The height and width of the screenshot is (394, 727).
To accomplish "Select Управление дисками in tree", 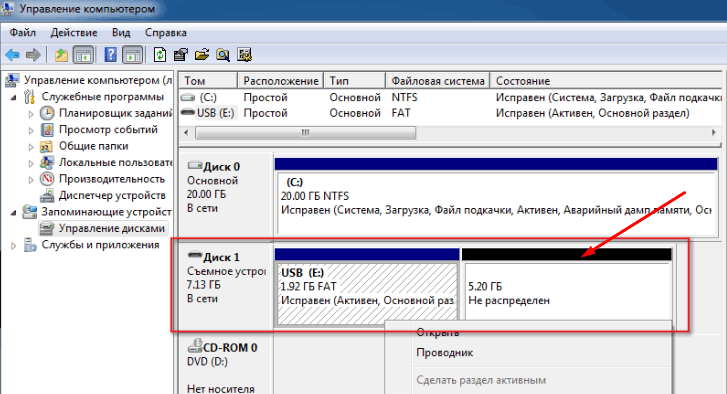I will [x=112, y=229].
